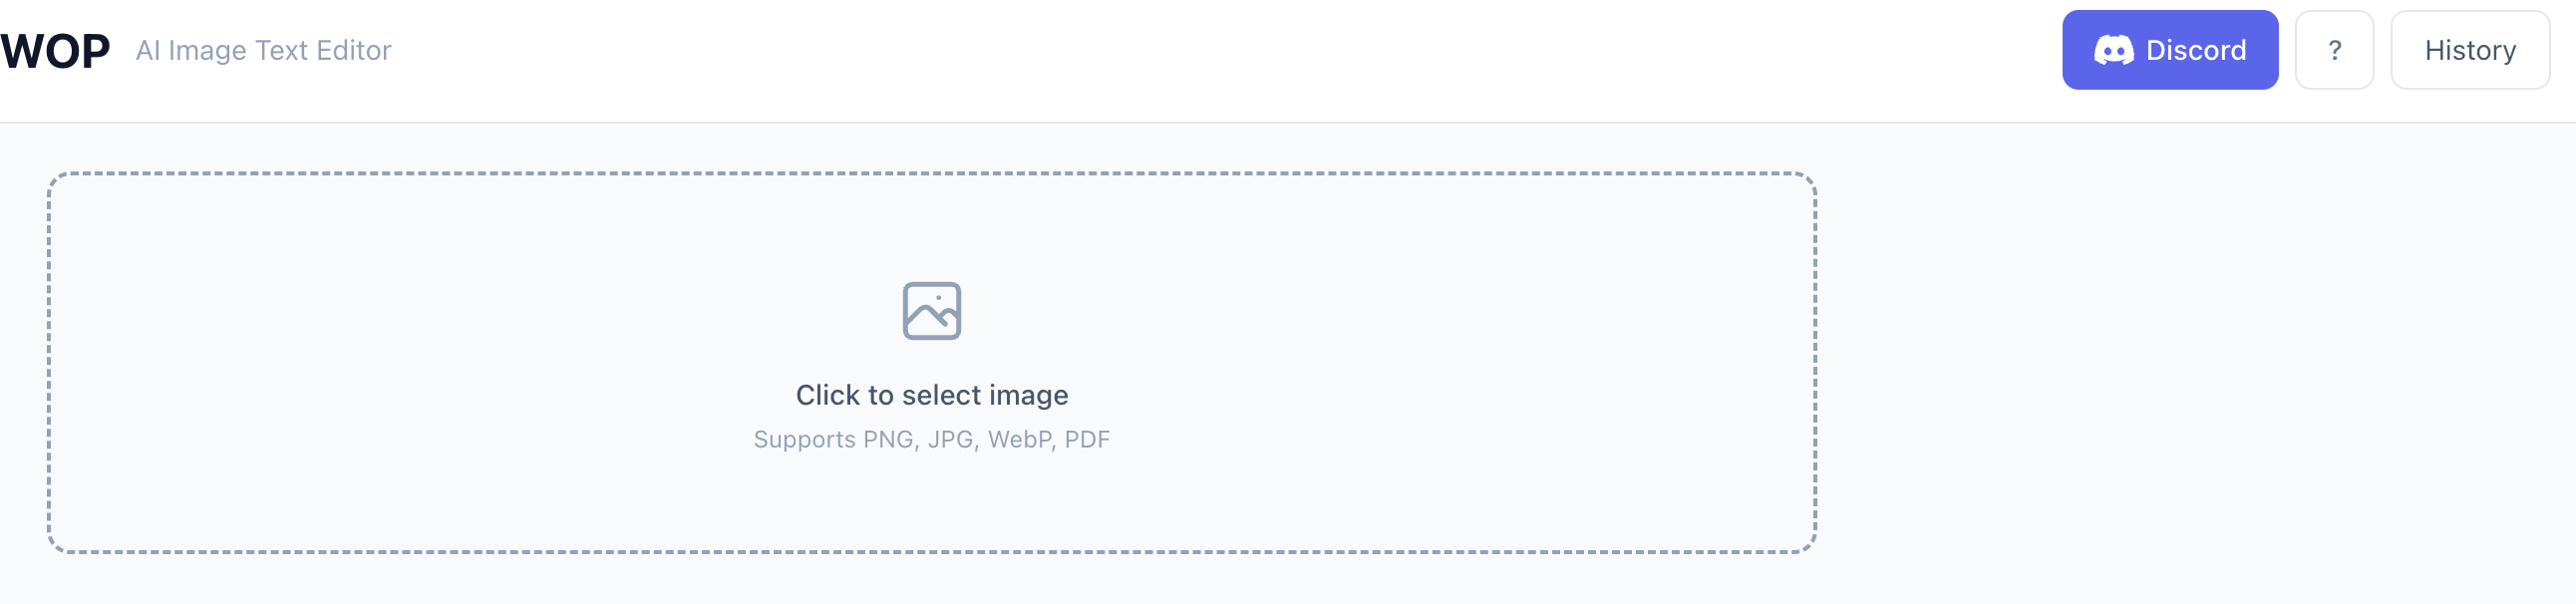Click the 'AI Image Text Editor' subtitle
Image resolution: width=2576 pixels, height=604 pixels.
coord(264,50)
